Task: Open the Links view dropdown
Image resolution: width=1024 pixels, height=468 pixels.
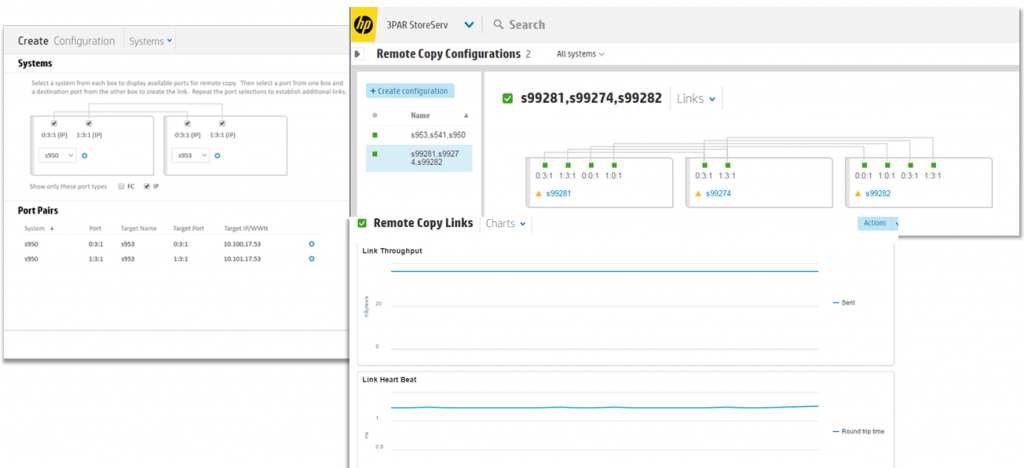Action: point(696,99)
